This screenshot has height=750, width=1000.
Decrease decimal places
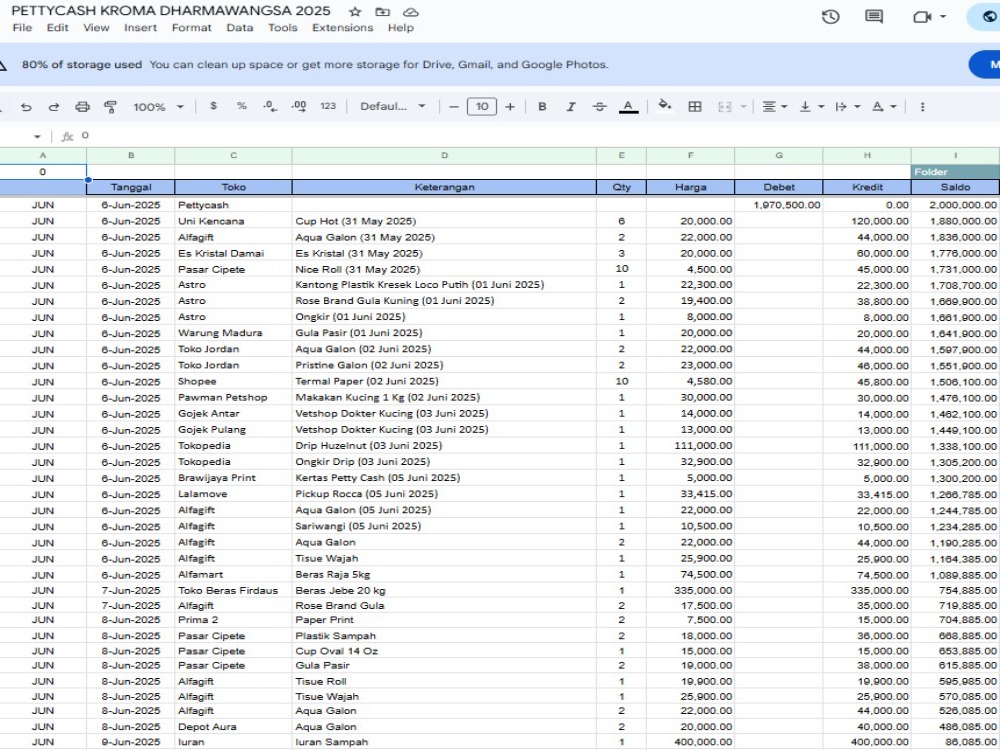pyautogui.click(x=270, y=107)
